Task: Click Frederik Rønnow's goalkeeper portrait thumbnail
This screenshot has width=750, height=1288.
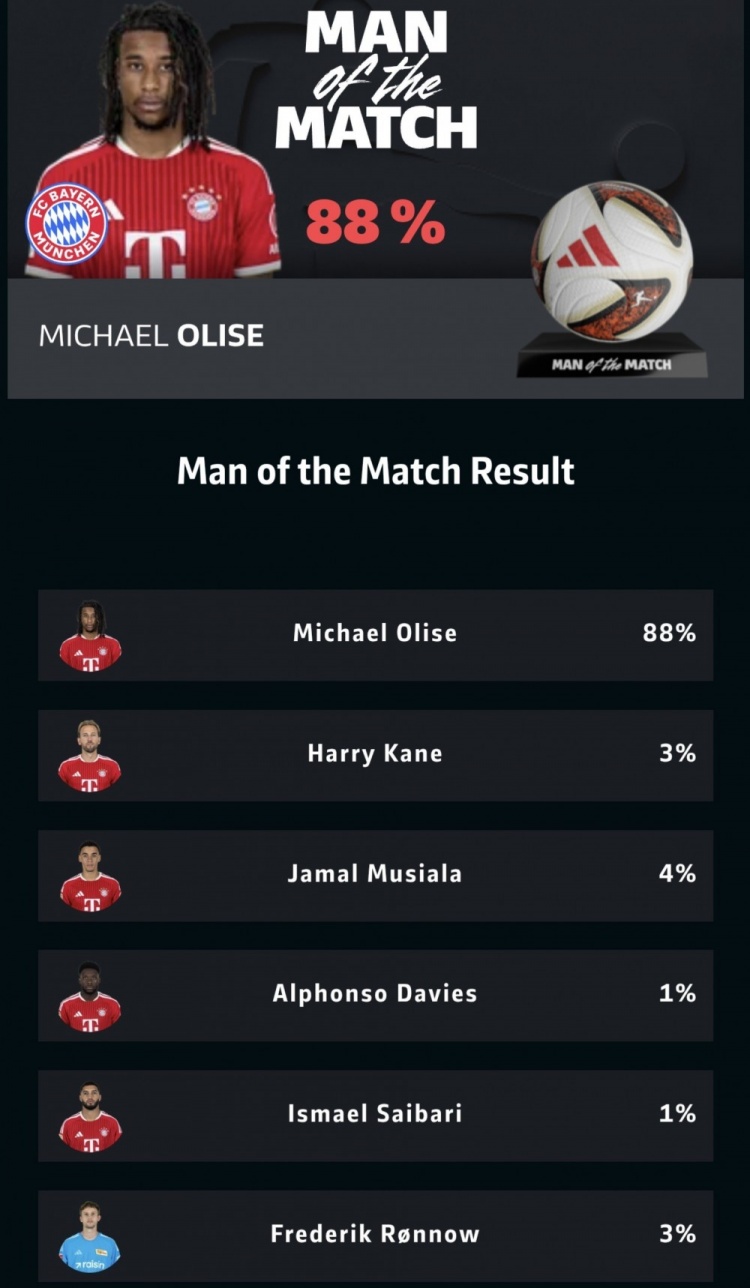Action: tap(90, 1236)
